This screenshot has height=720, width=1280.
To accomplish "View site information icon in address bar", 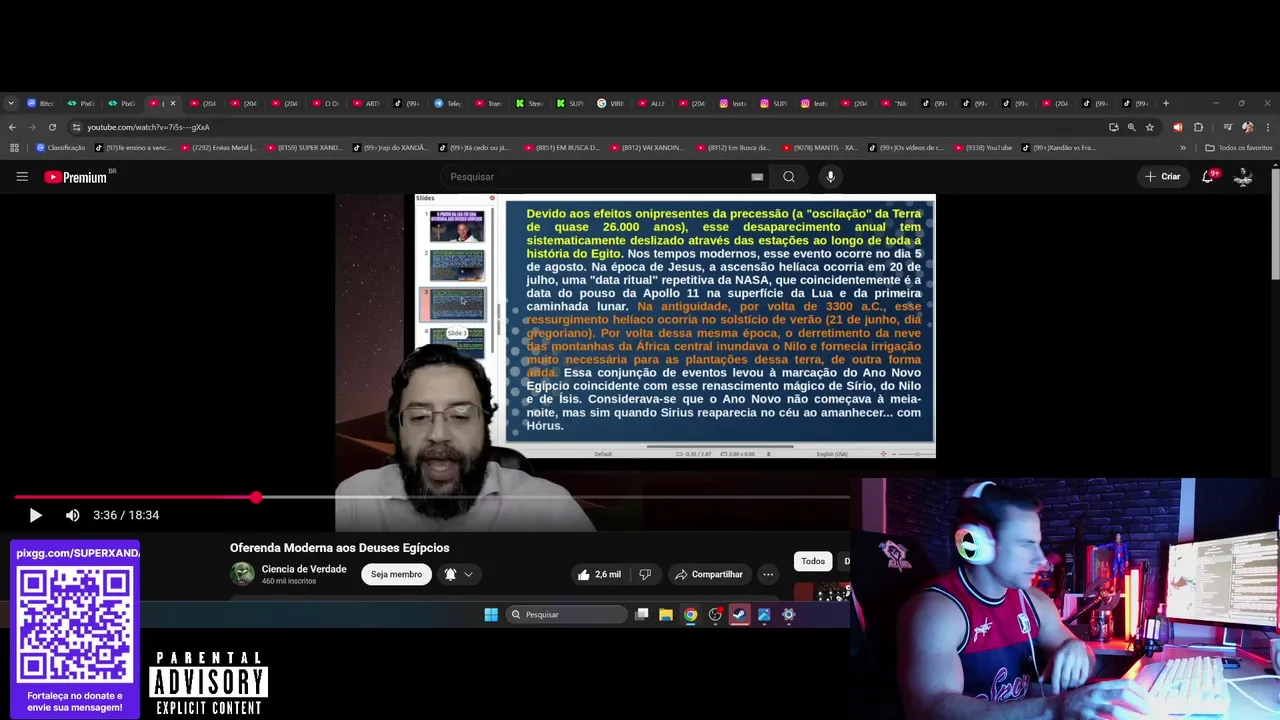I will click(x=76, y=127).
